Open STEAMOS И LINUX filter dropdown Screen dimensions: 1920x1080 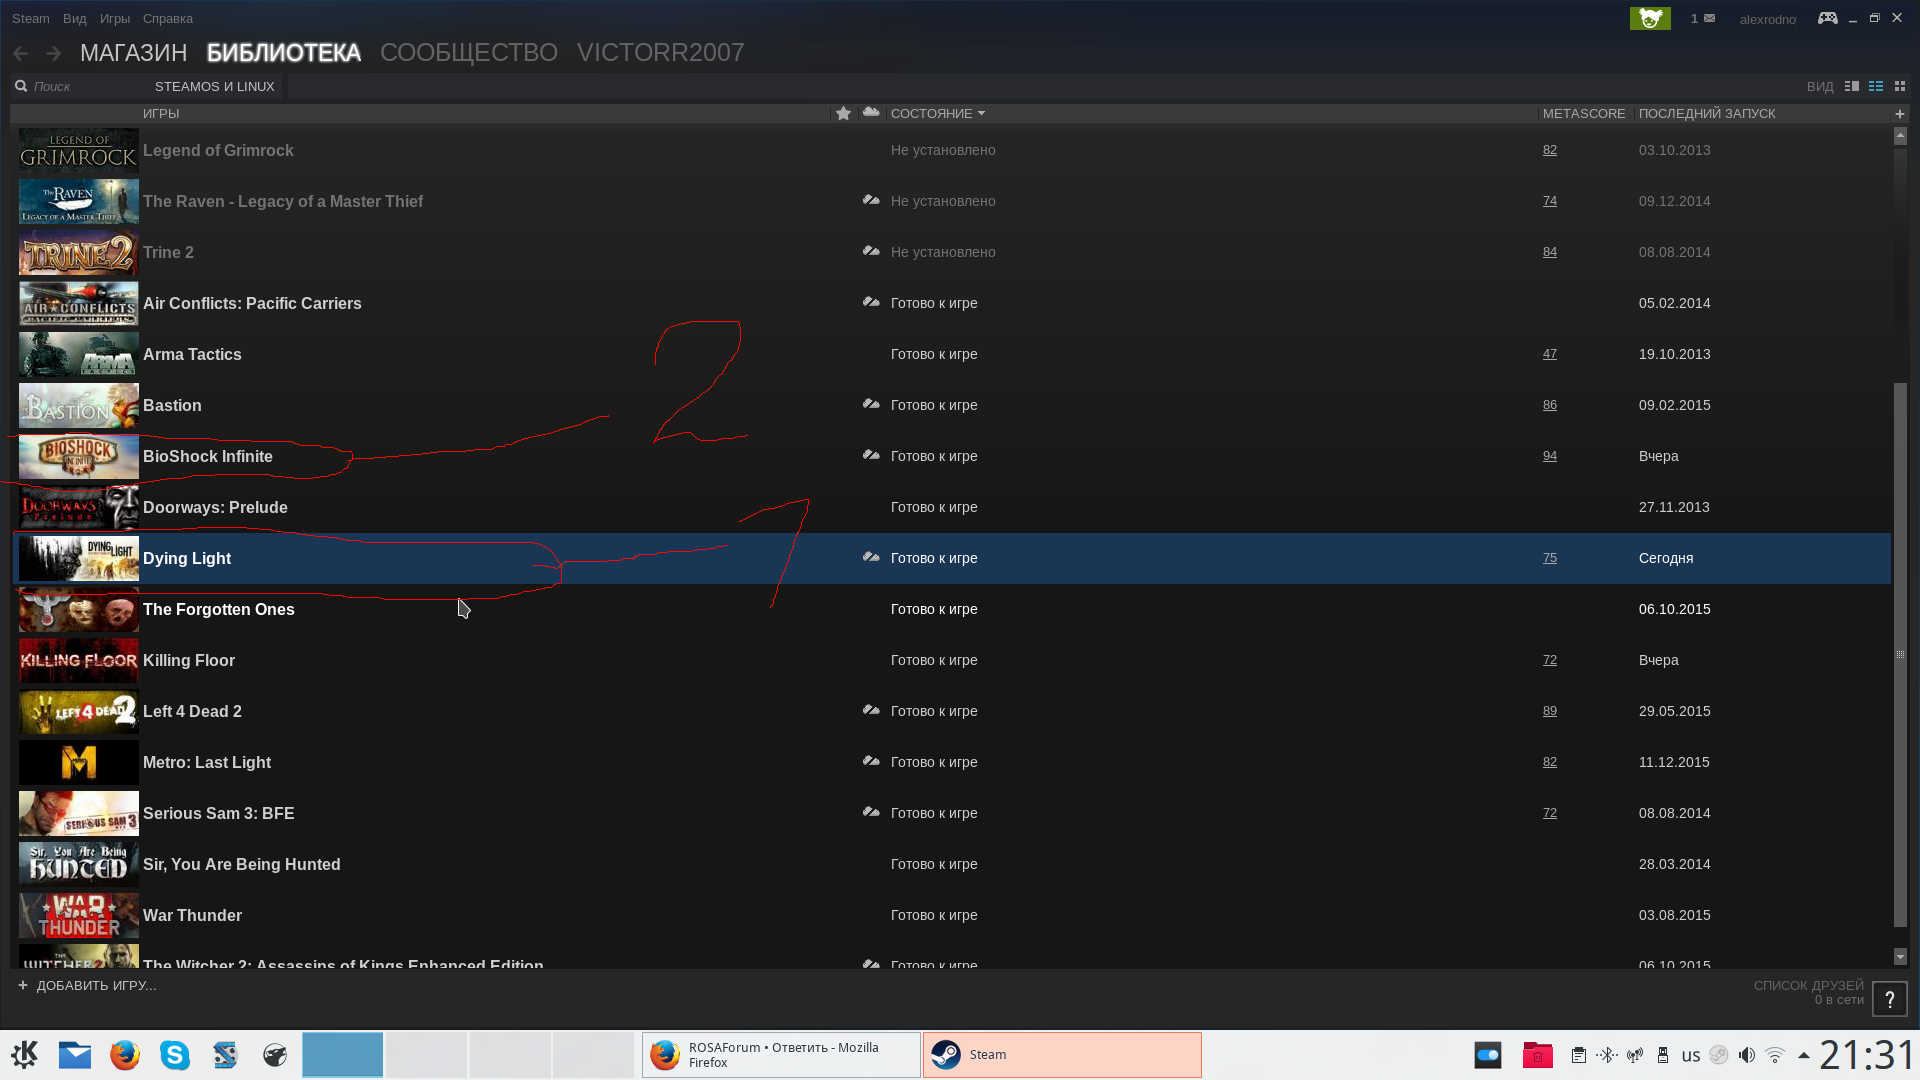tap(214, 87)
